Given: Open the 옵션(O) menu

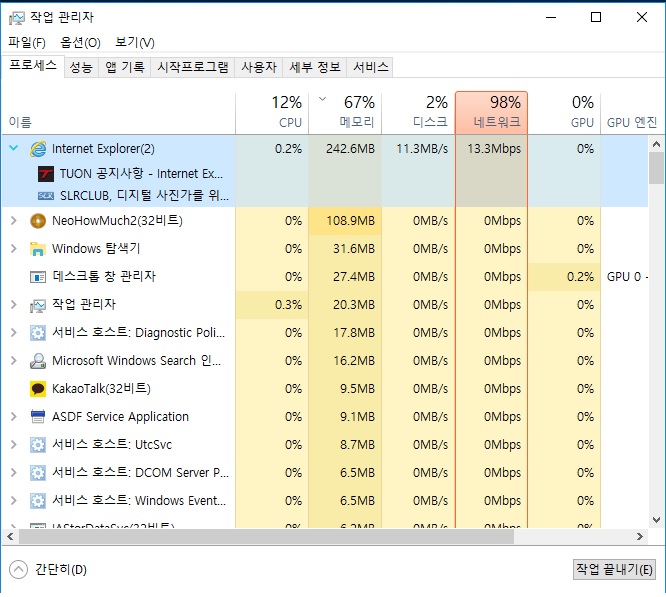Looking at the screenshot, I should pos(80,42).
